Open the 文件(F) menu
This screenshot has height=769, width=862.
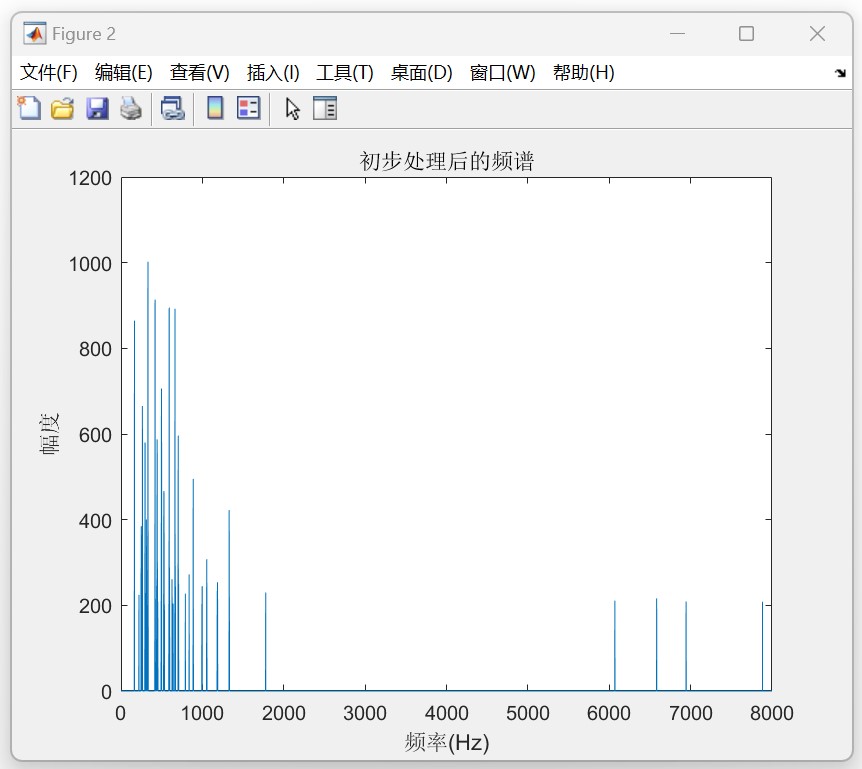pyautogui.click(x=48, y=73)
